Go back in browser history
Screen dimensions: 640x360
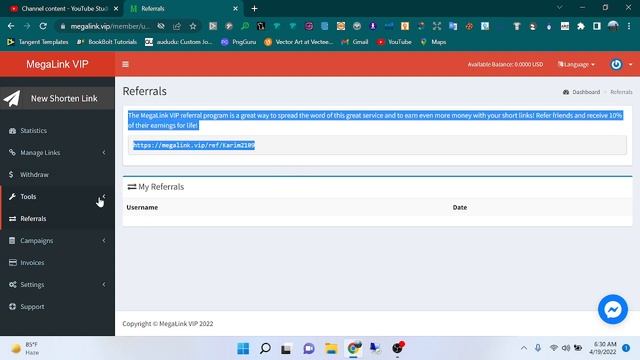click(11, 26)
